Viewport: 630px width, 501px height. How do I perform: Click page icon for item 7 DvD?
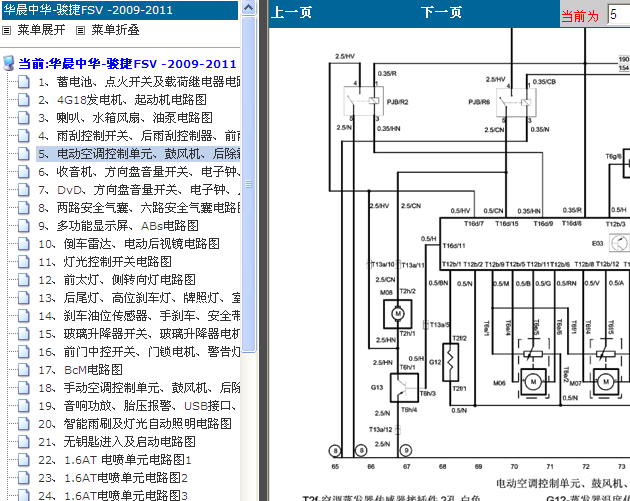coord(24,190)
